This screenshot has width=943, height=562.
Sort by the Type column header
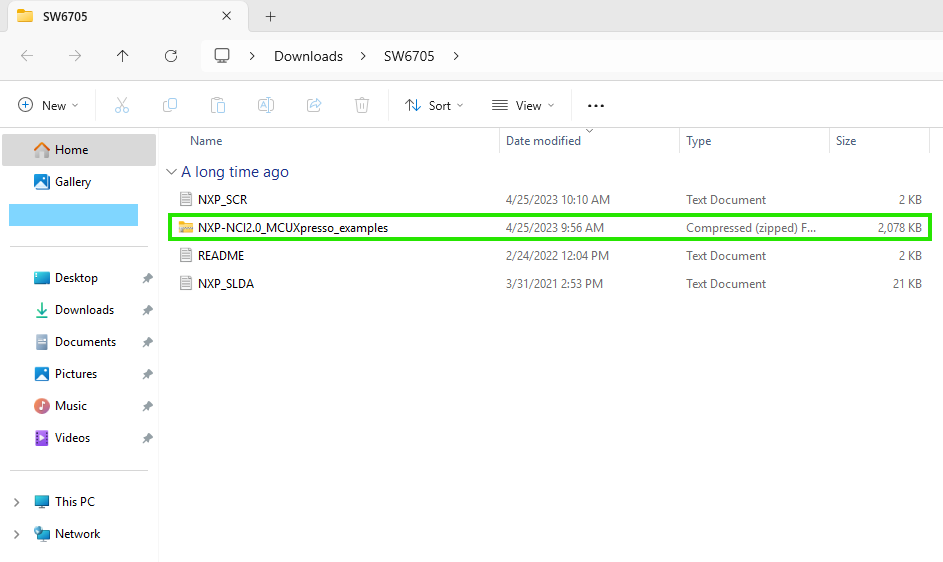click(698, 141)
